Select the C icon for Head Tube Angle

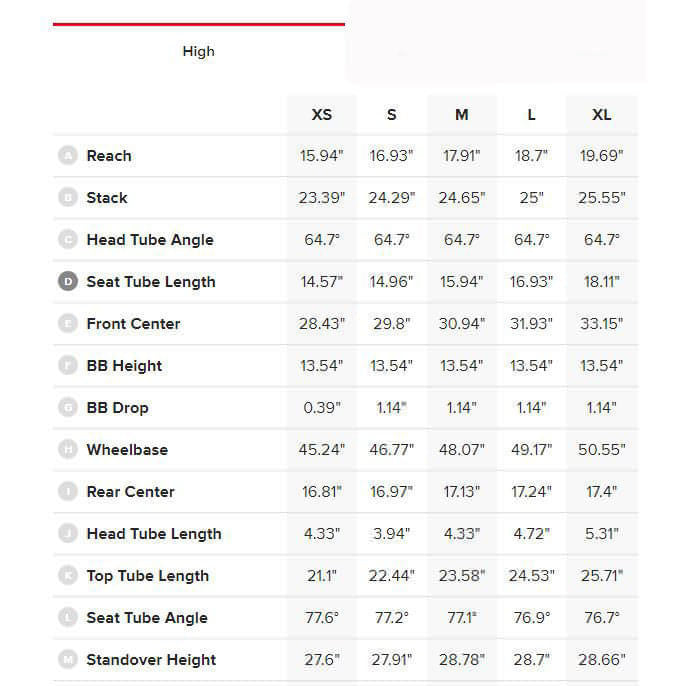tap(68, 240)
